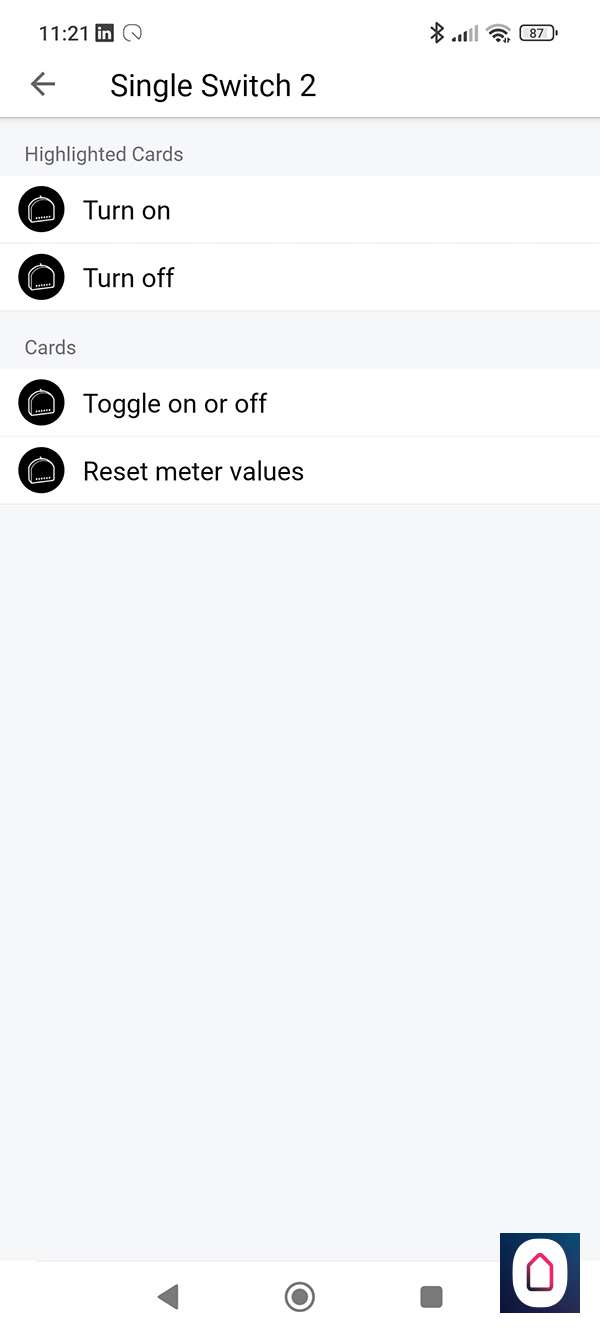Pick the Toggle on or off card
Image resolution: width=600 pixels, height=1333 pixels.
175,403
